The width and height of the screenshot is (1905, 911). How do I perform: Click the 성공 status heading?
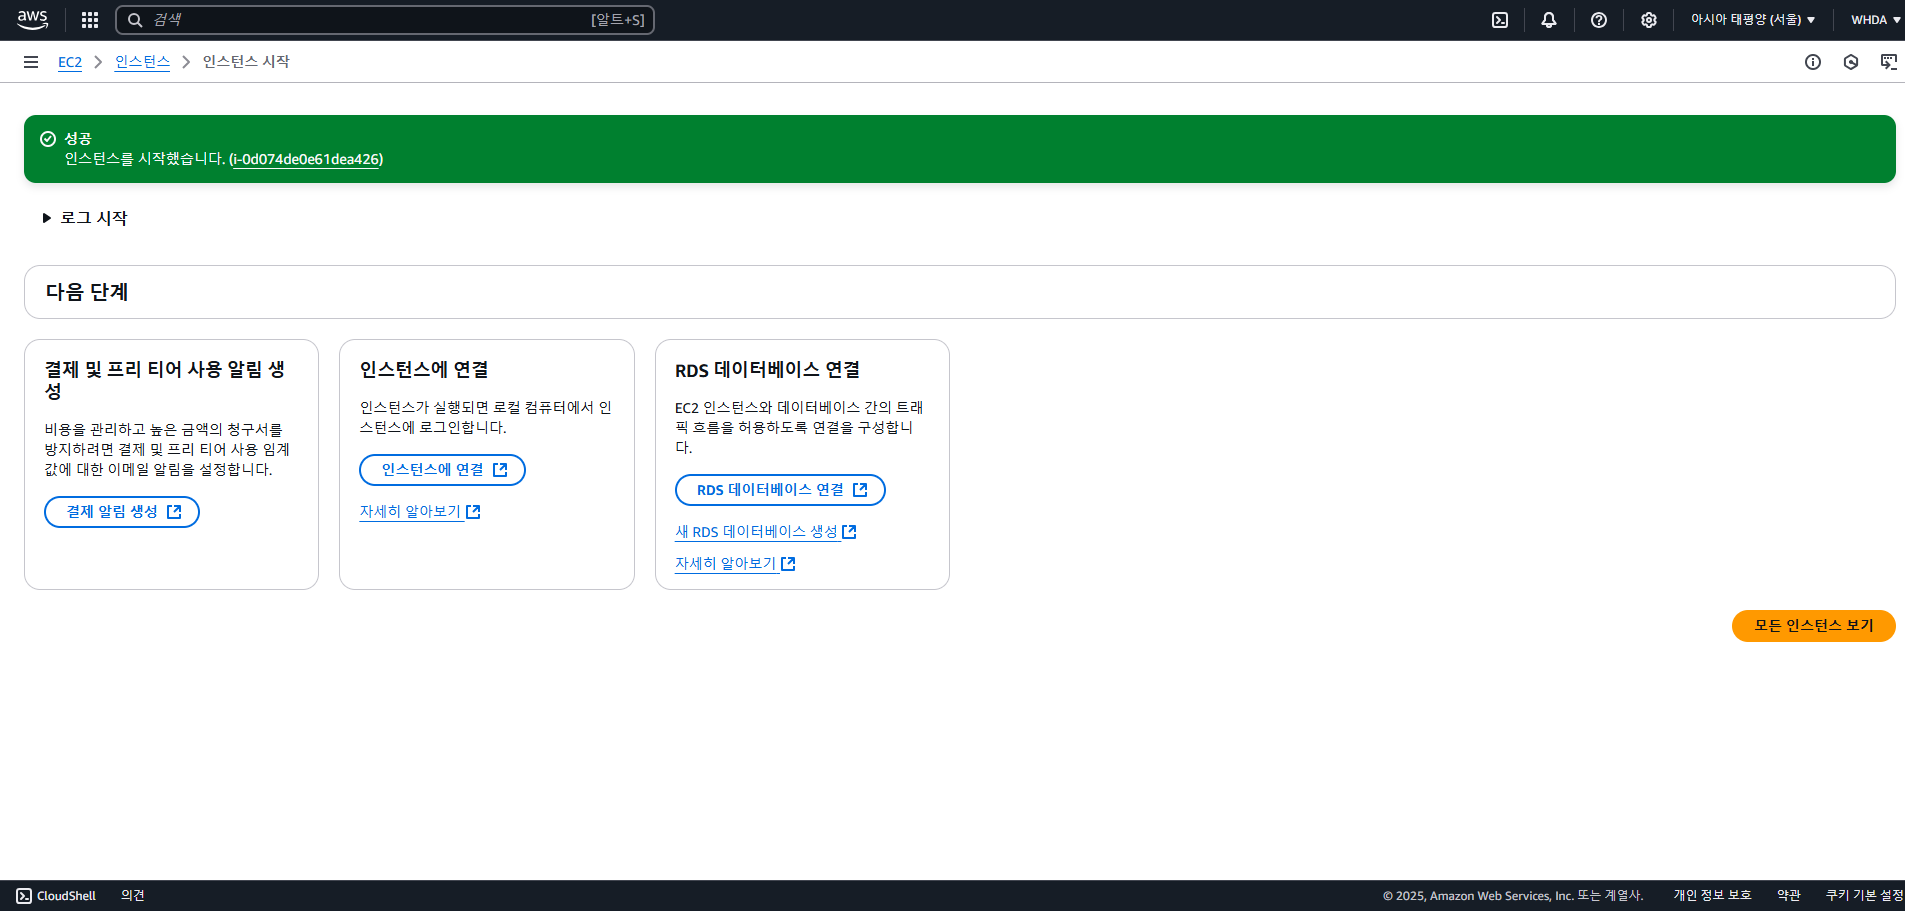tap(78, 139)
